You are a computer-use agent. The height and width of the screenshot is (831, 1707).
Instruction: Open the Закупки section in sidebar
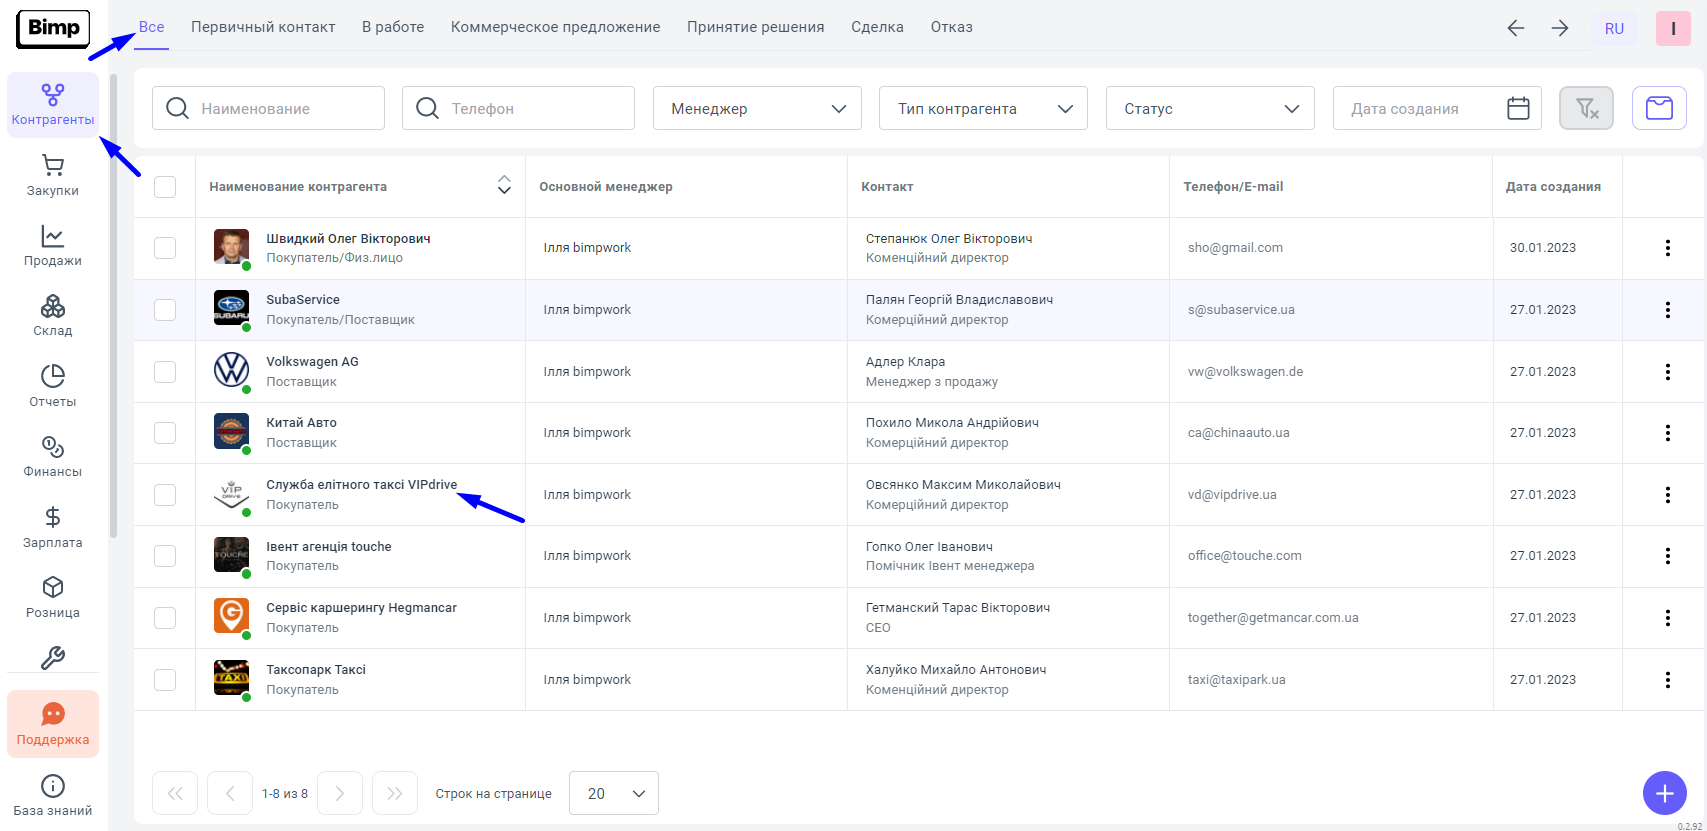pos(53,176)
